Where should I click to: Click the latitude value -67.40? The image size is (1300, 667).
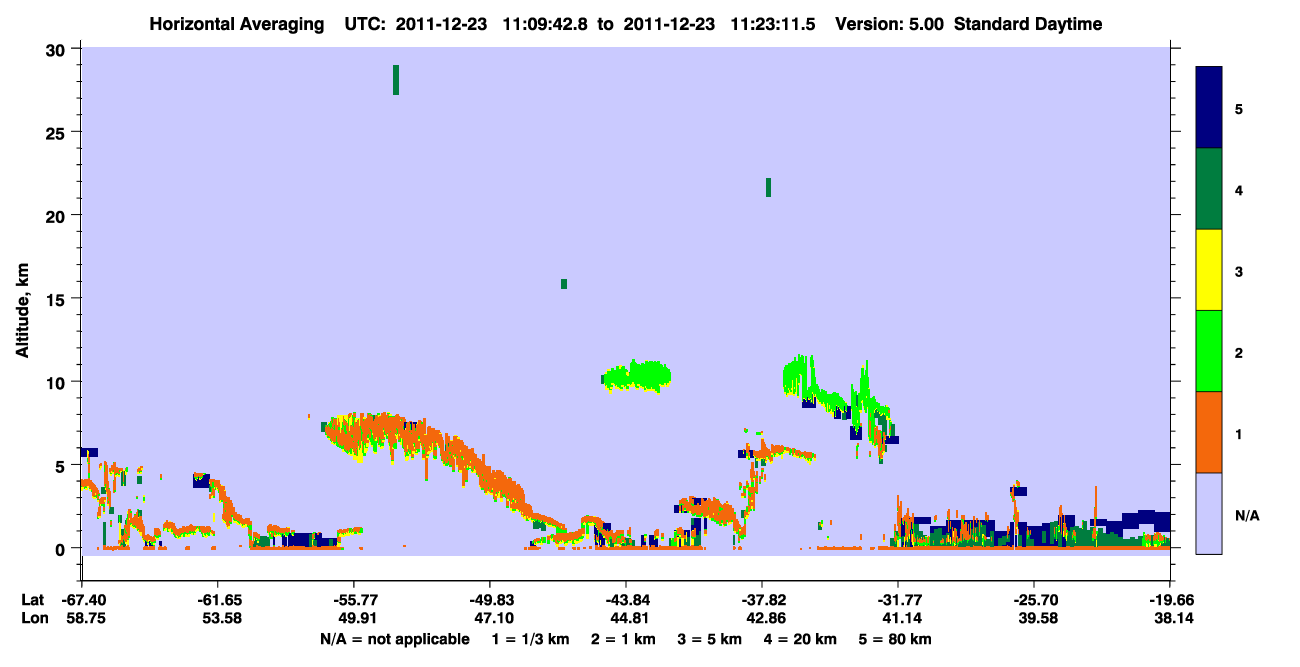click(x=83, y=600)
